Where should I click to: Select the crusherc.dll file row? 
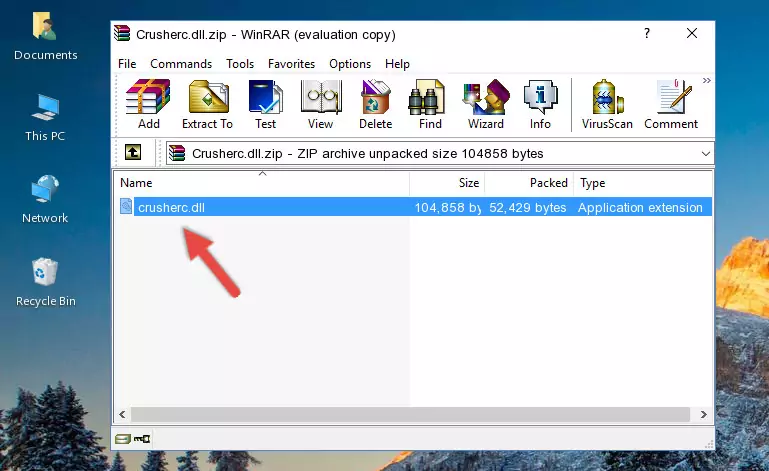(x=414, y=207)
